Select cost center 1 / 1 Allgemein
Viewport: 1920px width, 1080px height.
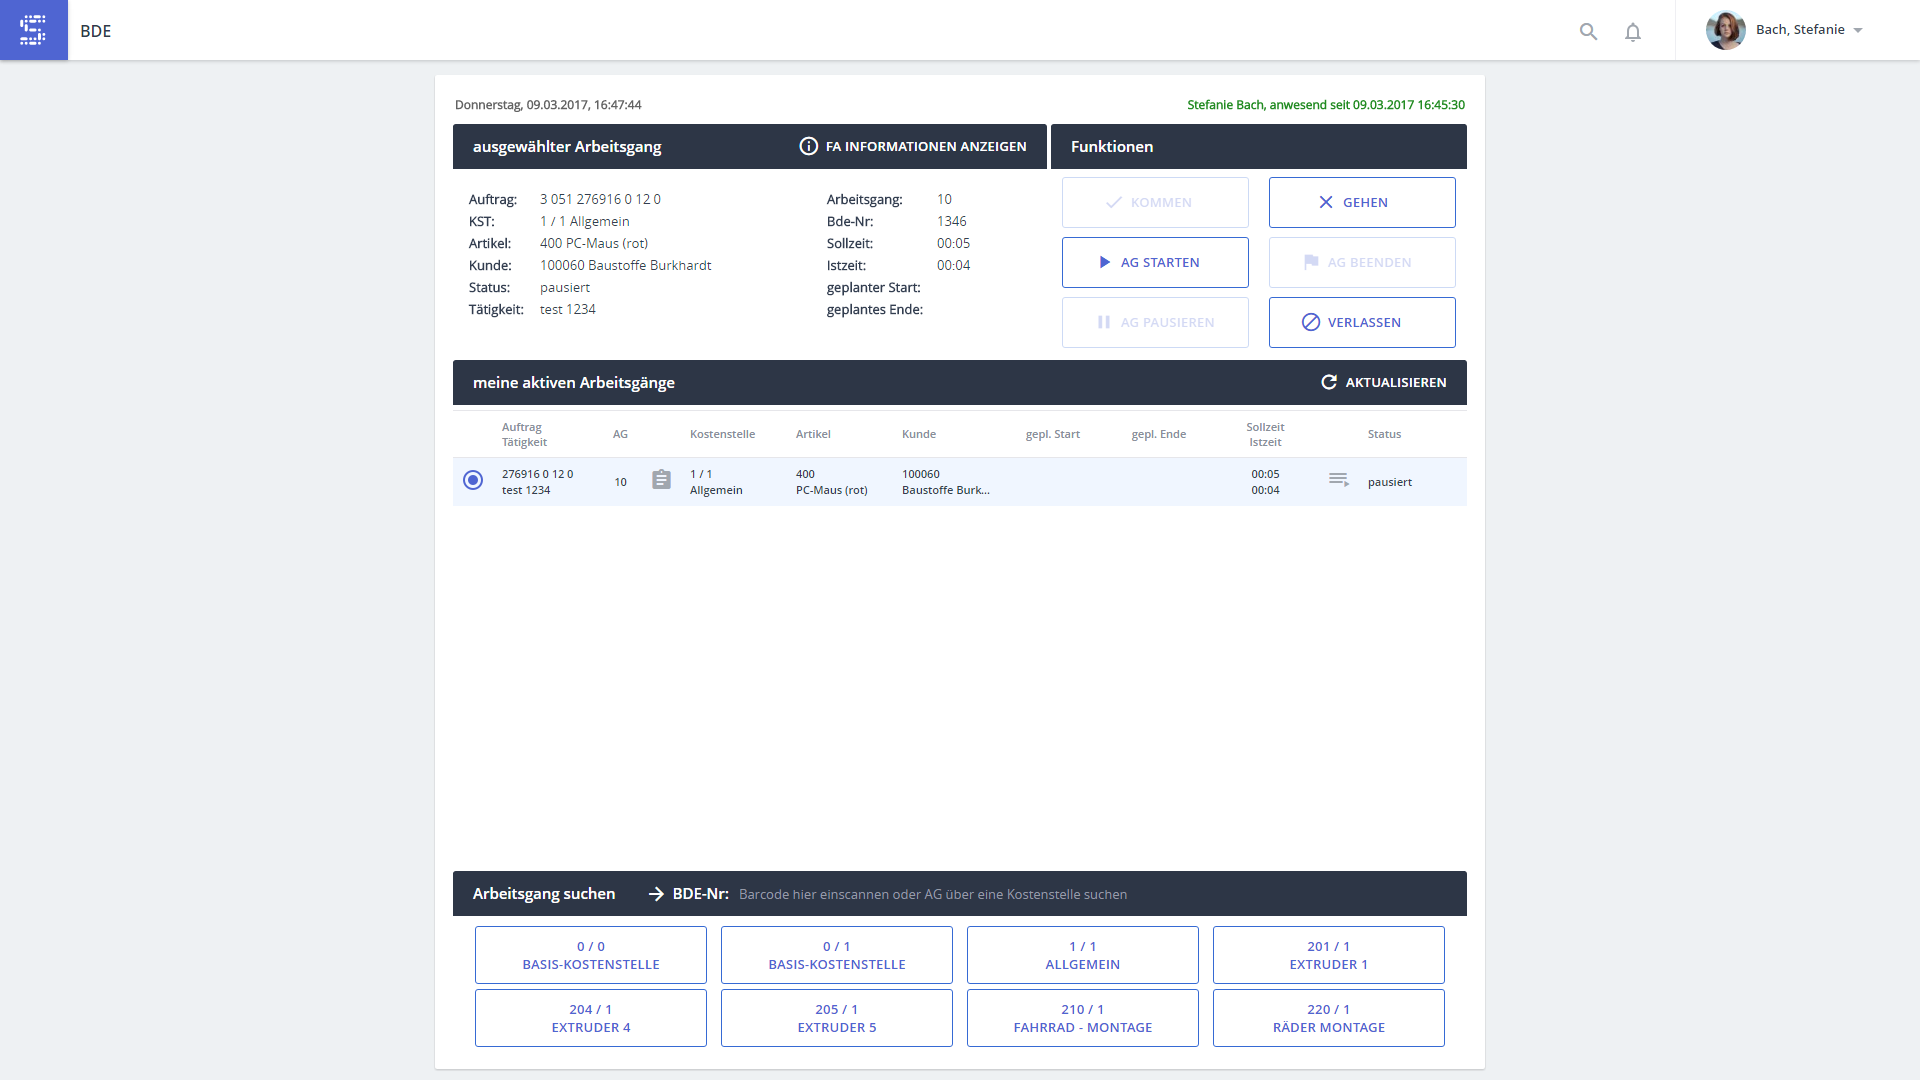click(x=1082, y=955)
